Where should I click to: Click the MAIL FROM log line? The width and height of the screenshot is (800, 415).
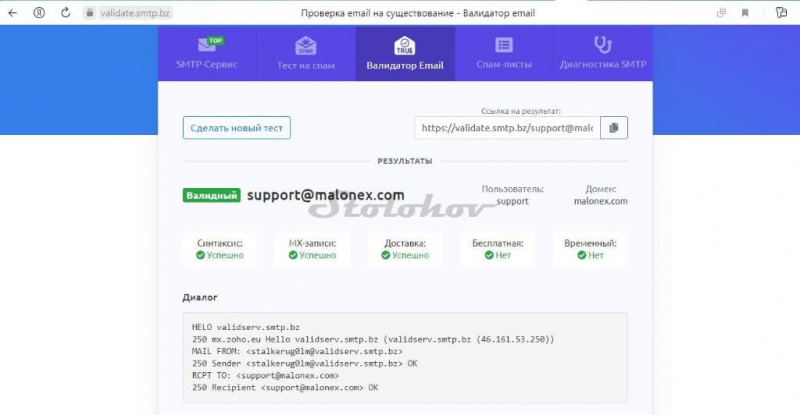tap(297, 351)
